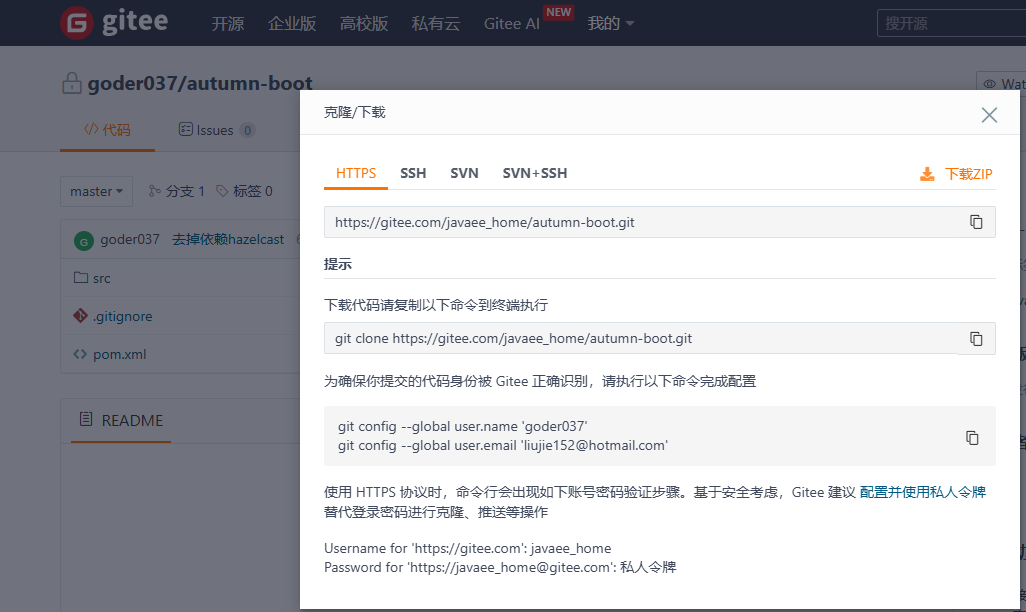The image size is (1026, 612).
Task: Open 私有云 in the top navigation
Action: point(436,24)
